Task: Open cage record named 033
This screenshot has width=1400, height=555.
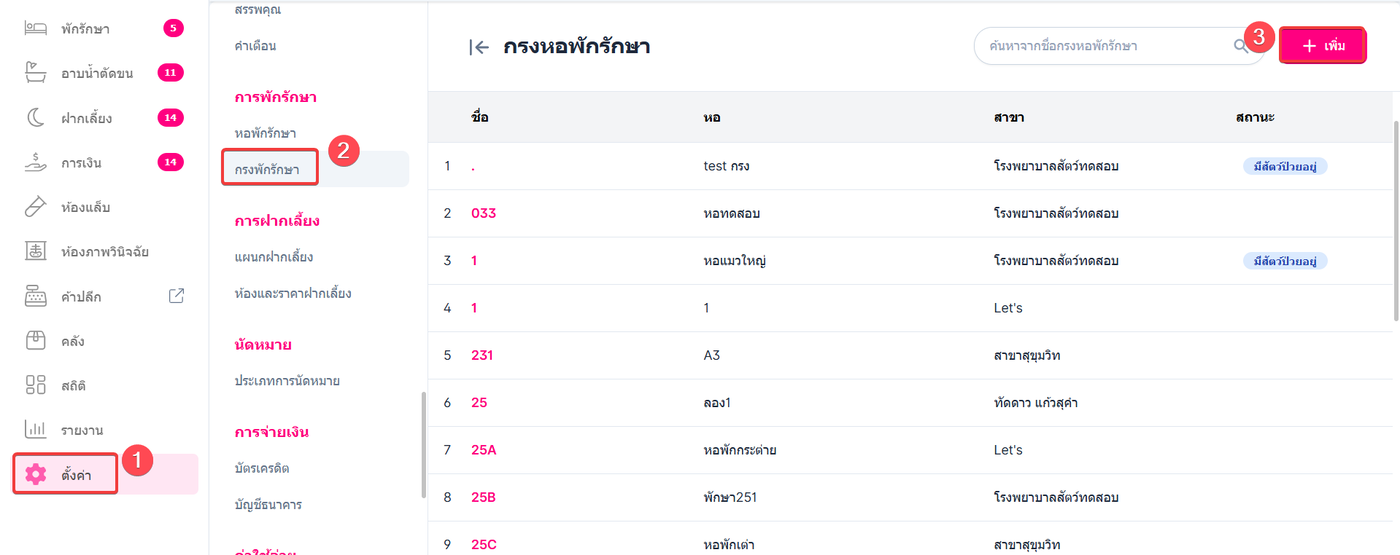Action: point(484,213)
